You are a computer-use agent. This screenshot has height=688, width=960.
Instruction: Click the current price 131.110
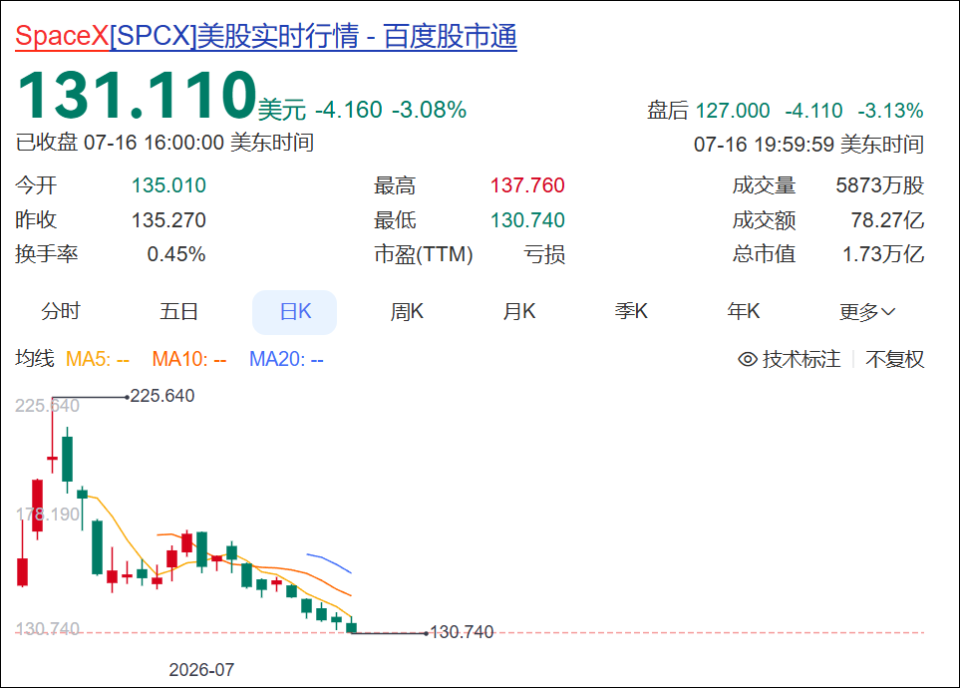tap(137, 94)
